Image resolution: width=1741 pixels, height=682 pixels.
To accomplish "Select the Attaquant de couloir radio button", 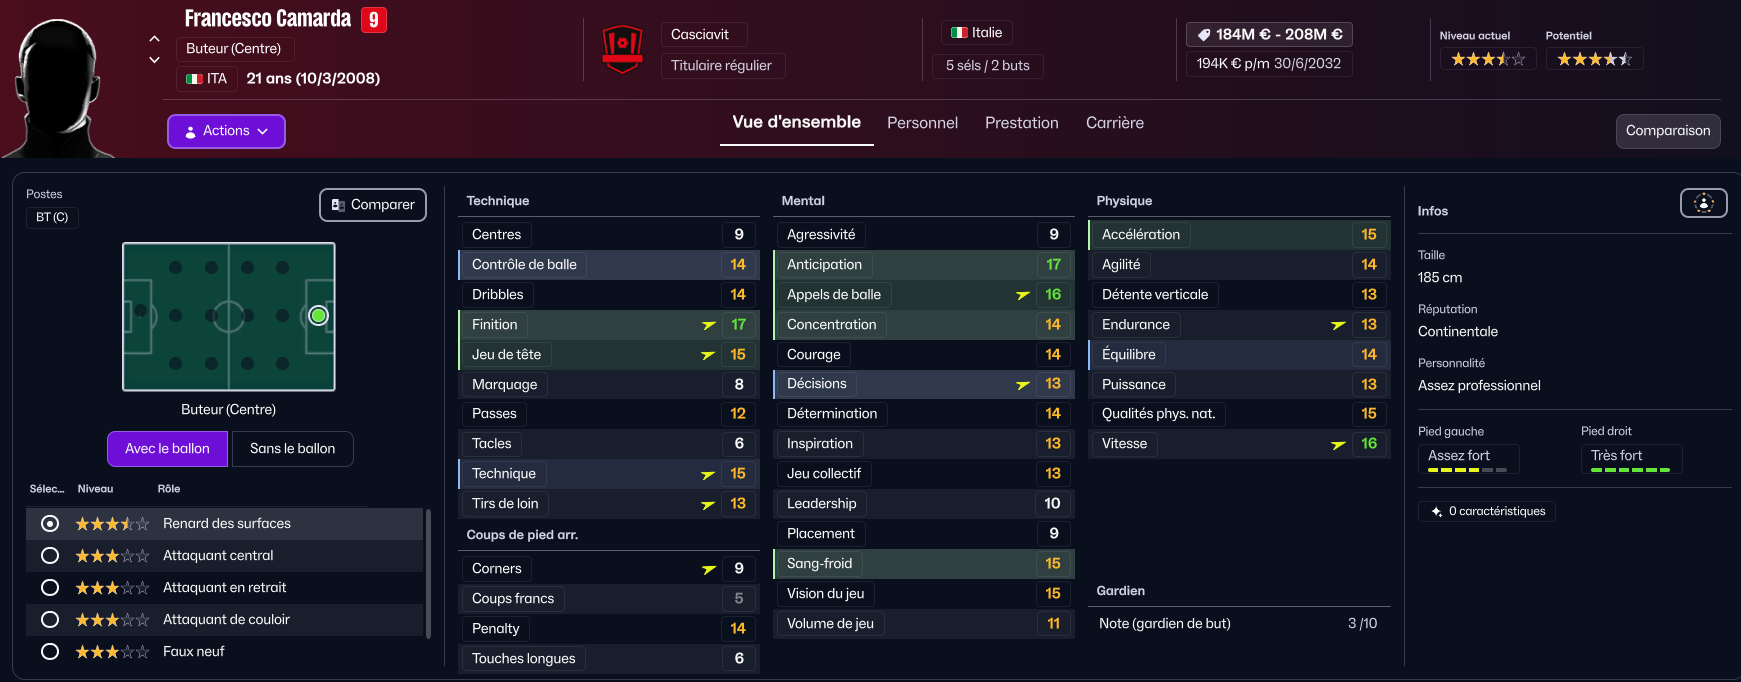I will [x=50, y=620].
